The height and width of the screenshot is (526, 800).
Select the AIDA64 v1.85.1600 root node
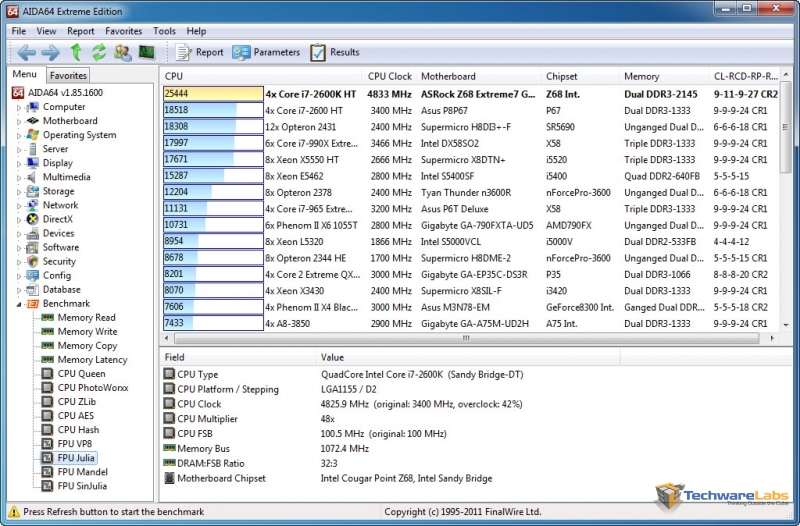click(58, 92)
